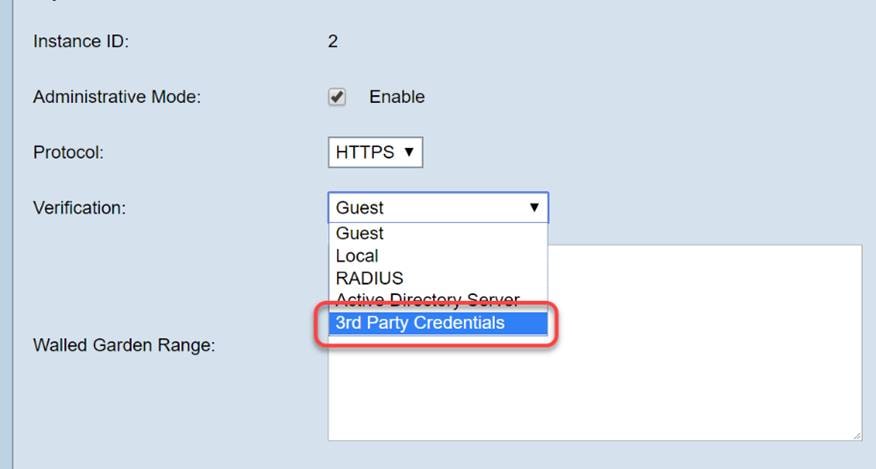The image size is (876, 469).
Task: Click the Verification dropdown arrow
Action: coord(535,208)
